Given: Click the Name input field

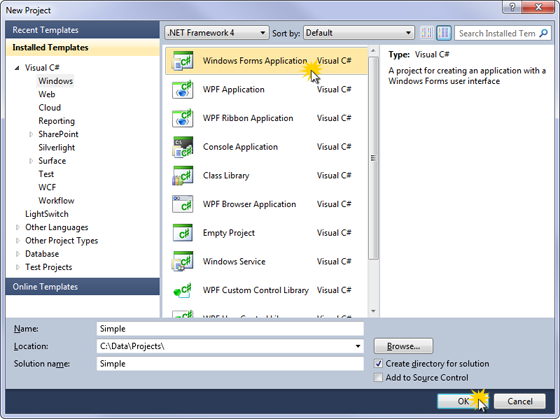Looking at the screenshot, I should click(230, 329).
